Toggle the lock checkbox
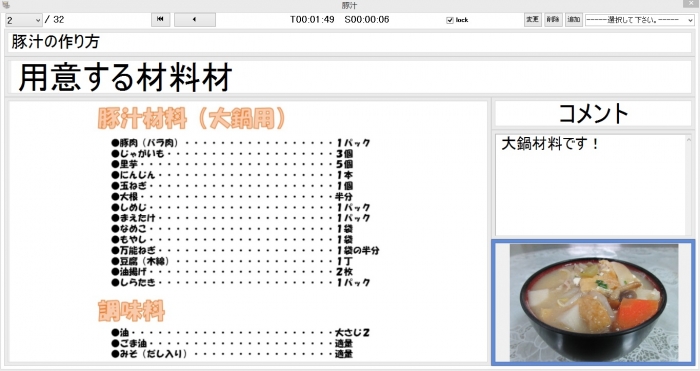The width and height of the screenshot is (700, 371). pyautogui.click(x=450, y=20)
